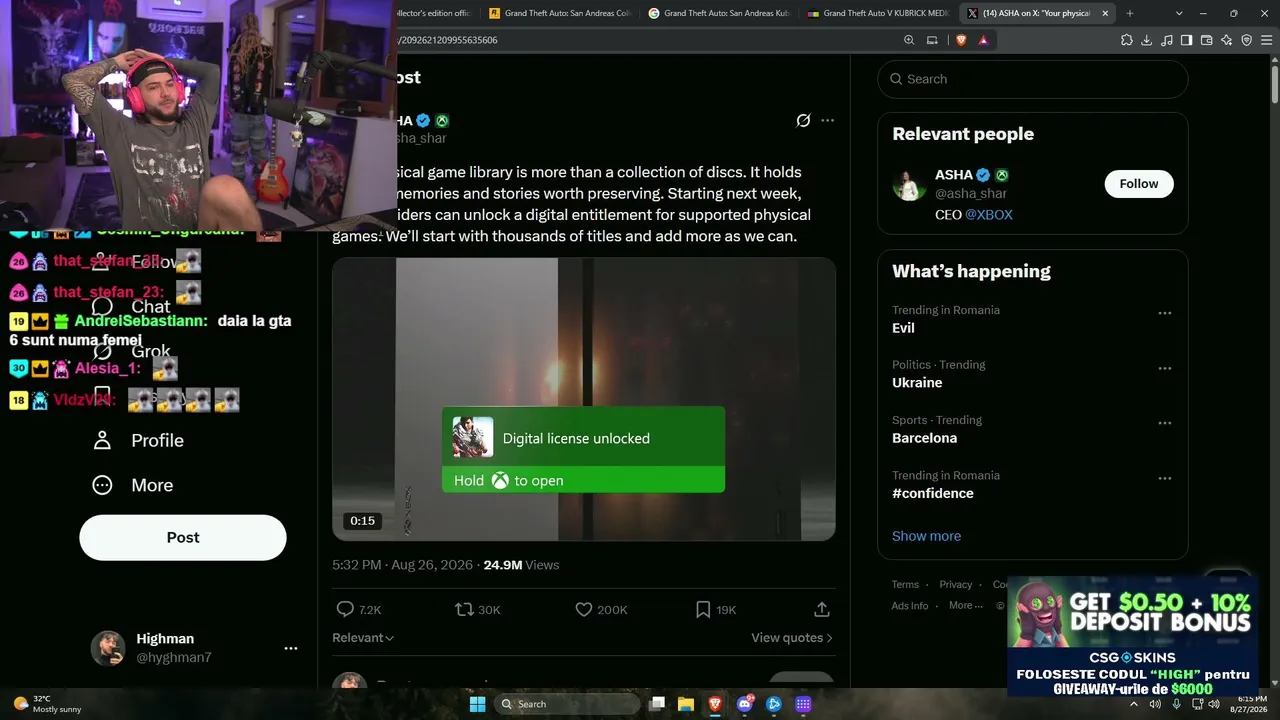This screenshot has height=720, width=1280.
Task: Like the post with the heart icon
Action: (x=584, y=609)
